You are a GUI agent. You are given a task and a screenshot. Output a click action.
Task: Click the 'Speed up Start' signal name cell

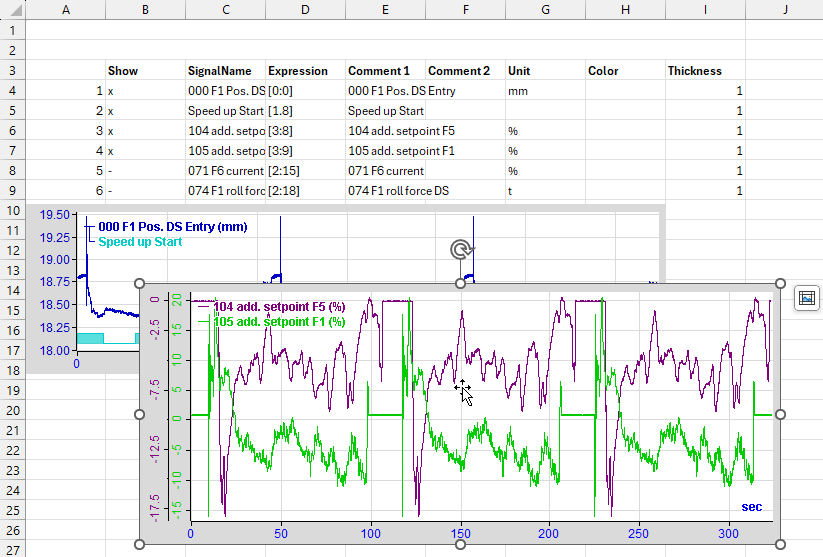coord(226,111)
